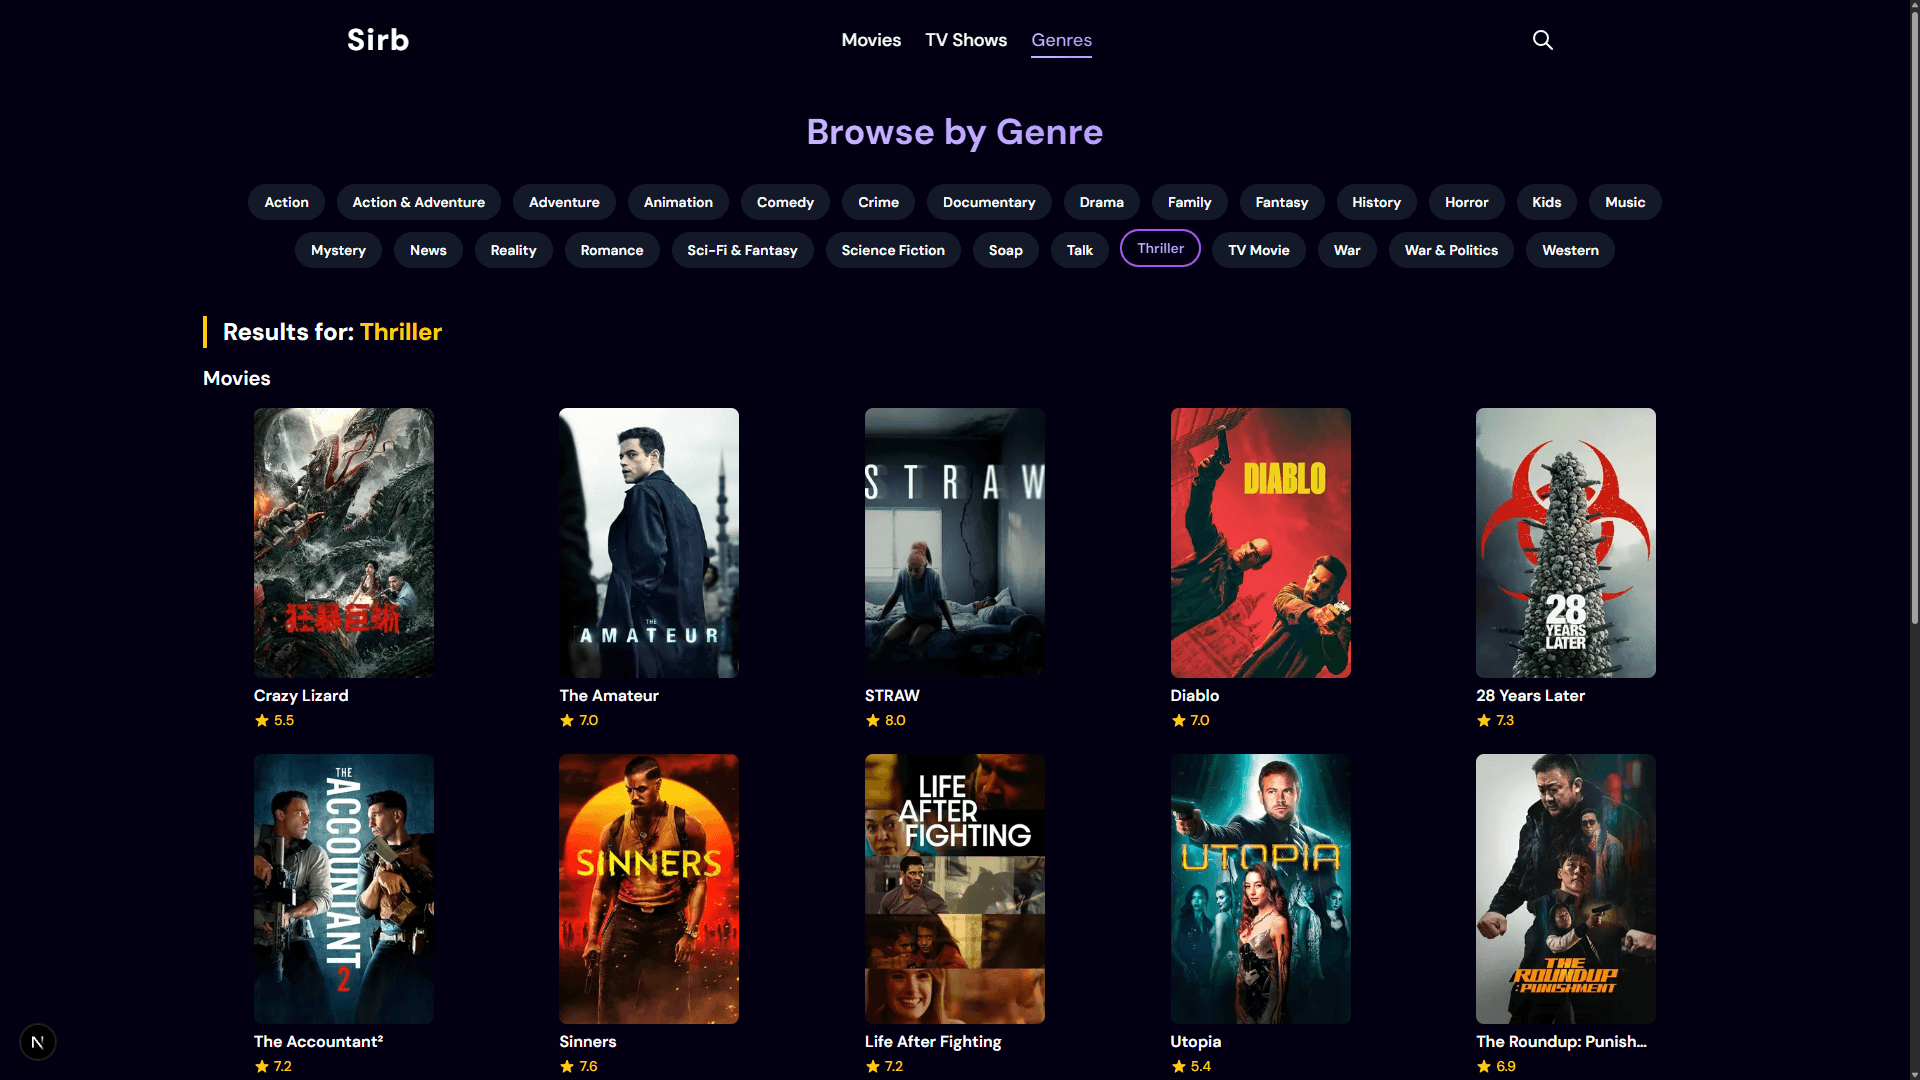Click The Amateur title text
This screenshot has height=1080, width=1920.
click(x=609, y=696)
